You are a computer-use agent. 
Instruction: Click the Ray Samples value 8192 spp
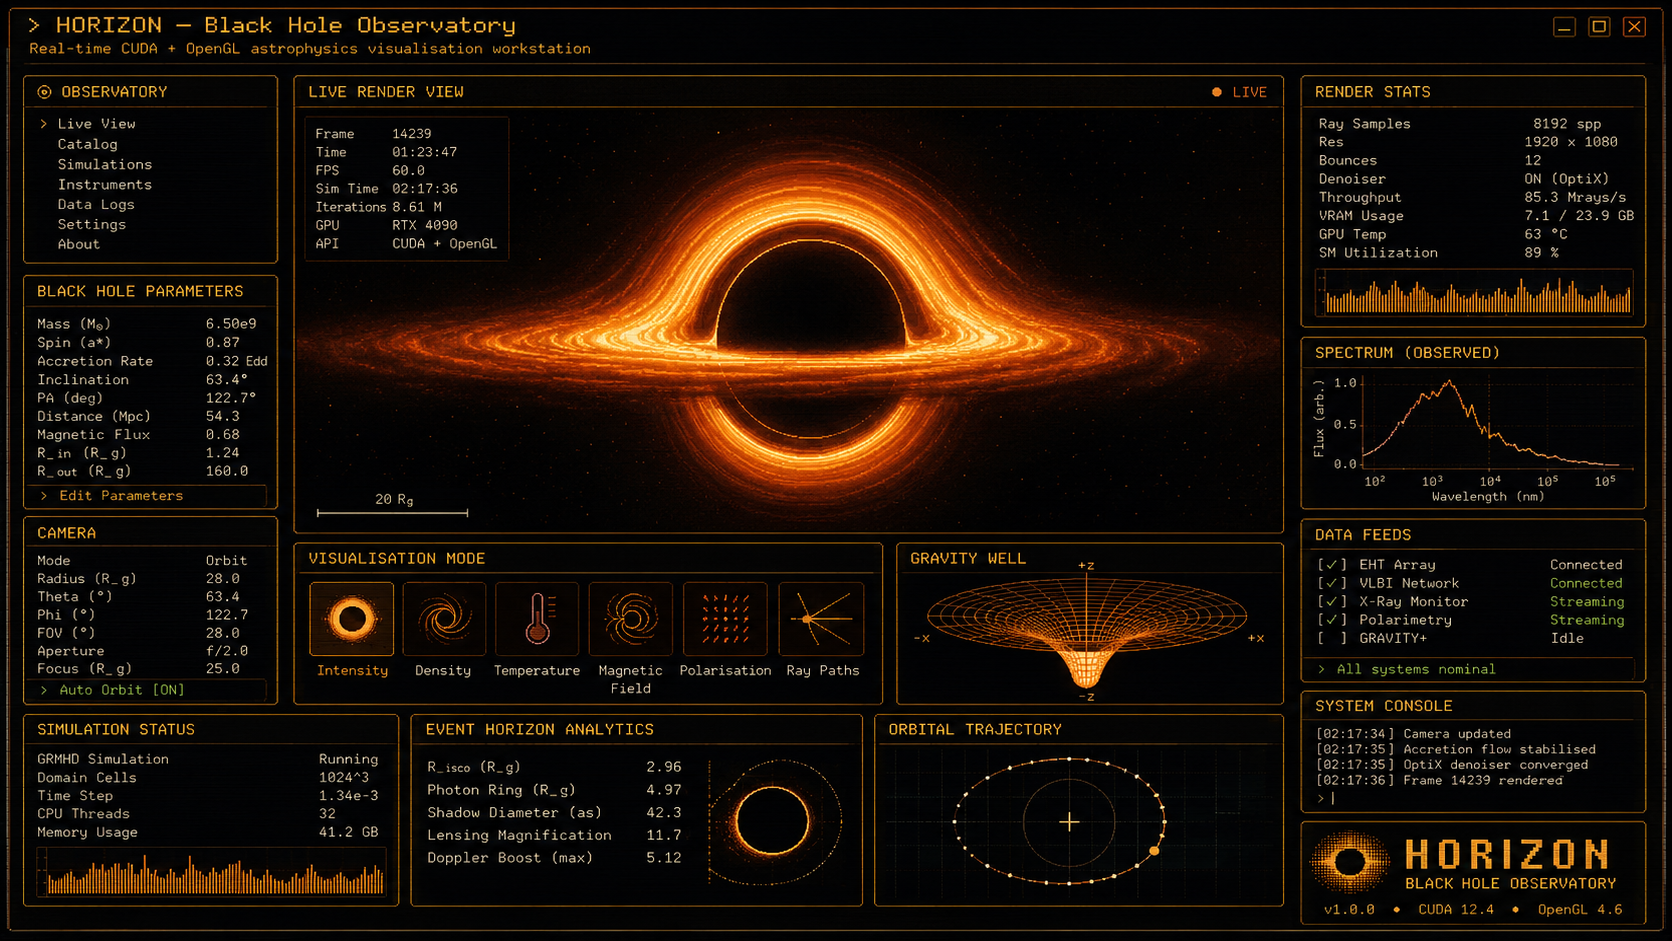point(1567,124)
